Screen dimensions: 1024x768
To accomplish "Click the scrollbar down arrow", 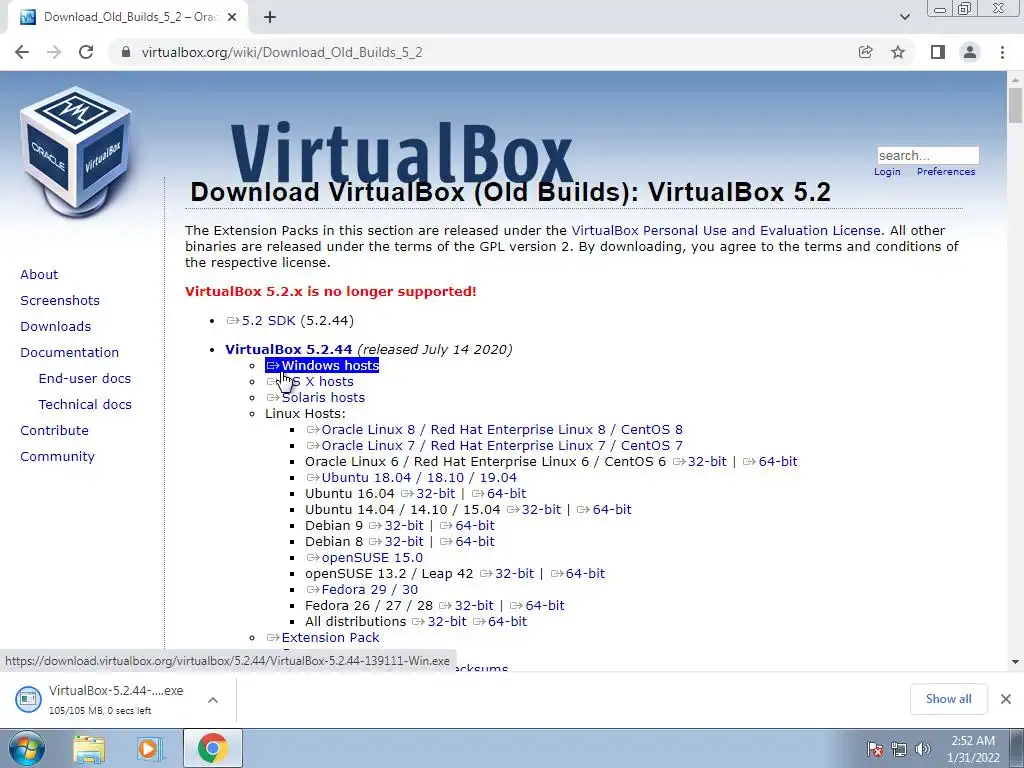I will click(1015, 662).
